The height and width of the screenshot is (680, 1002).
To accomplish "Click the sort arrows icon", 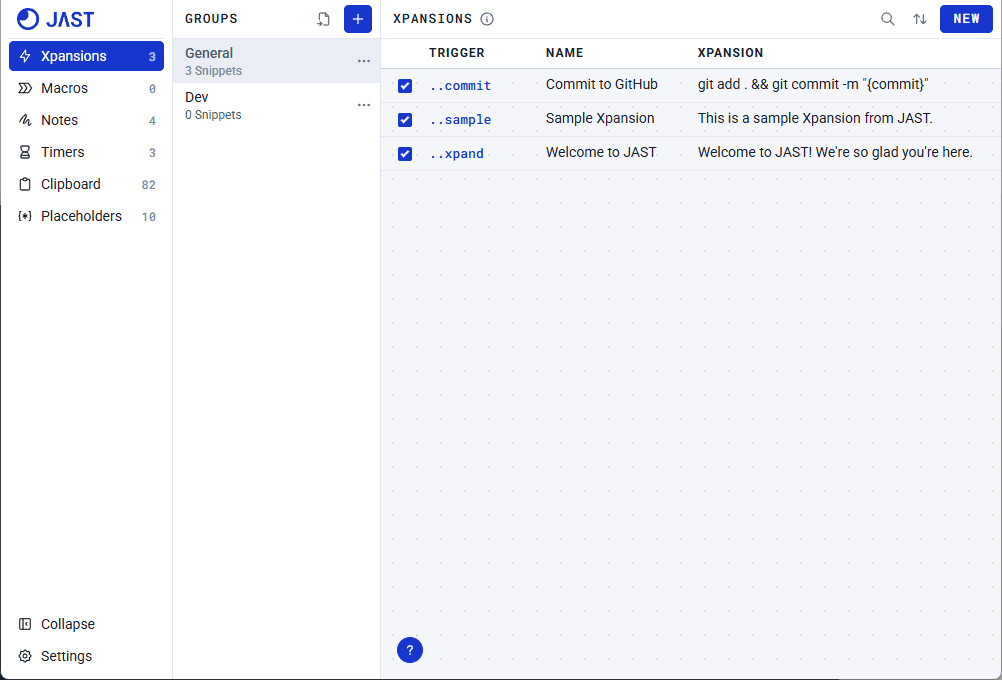I will coord(920,19).
